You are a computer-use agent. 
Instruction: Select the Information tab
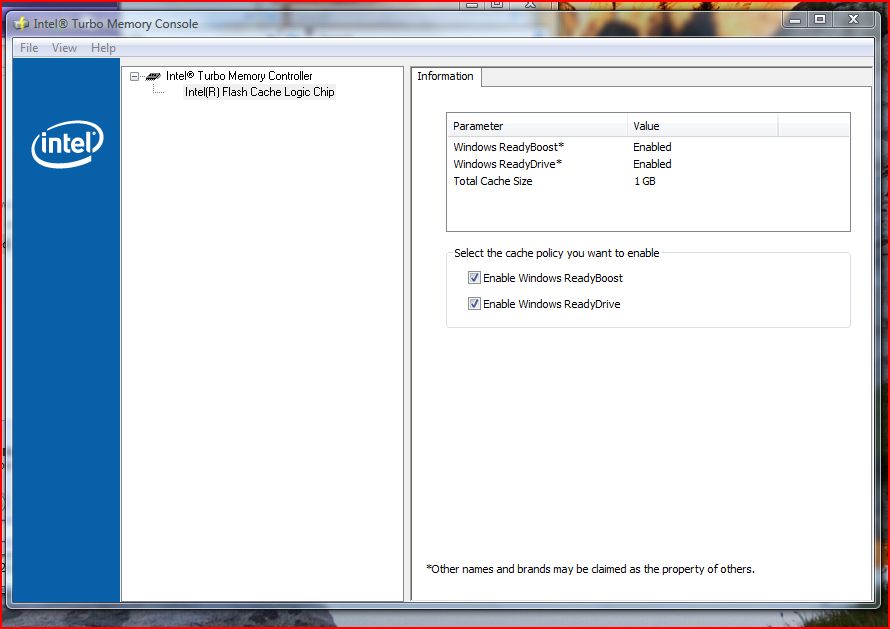pyautogui.click(x=446, y=76)
